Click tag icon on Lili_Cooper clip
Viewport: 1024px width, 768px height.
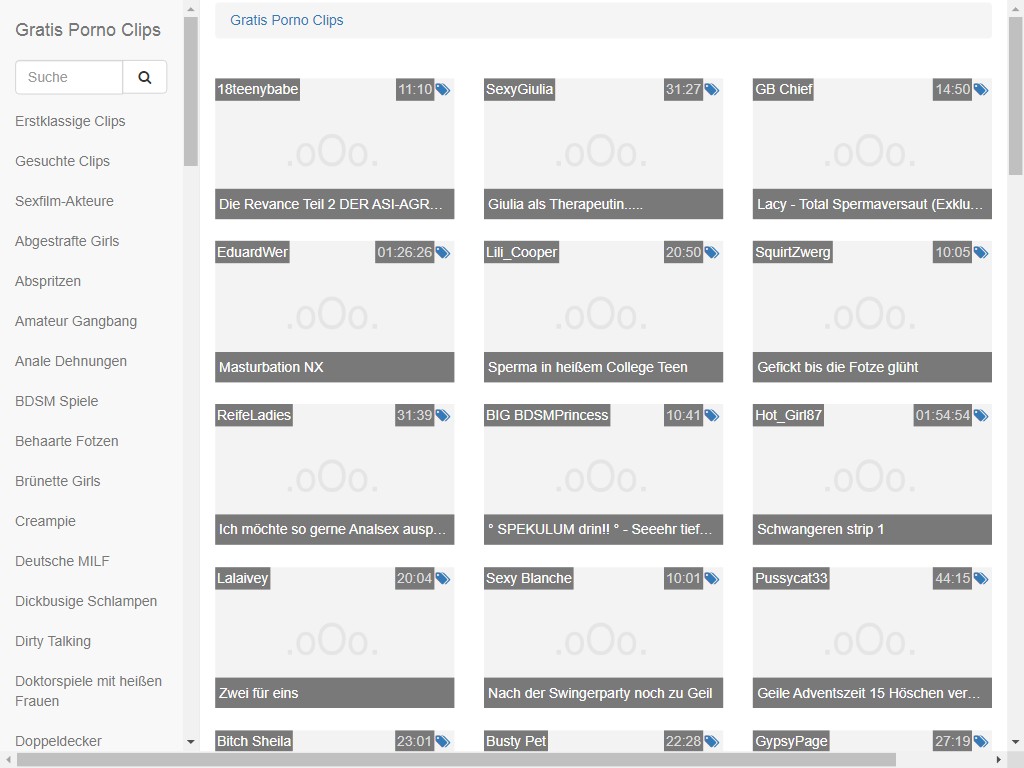tap(712, 253)
